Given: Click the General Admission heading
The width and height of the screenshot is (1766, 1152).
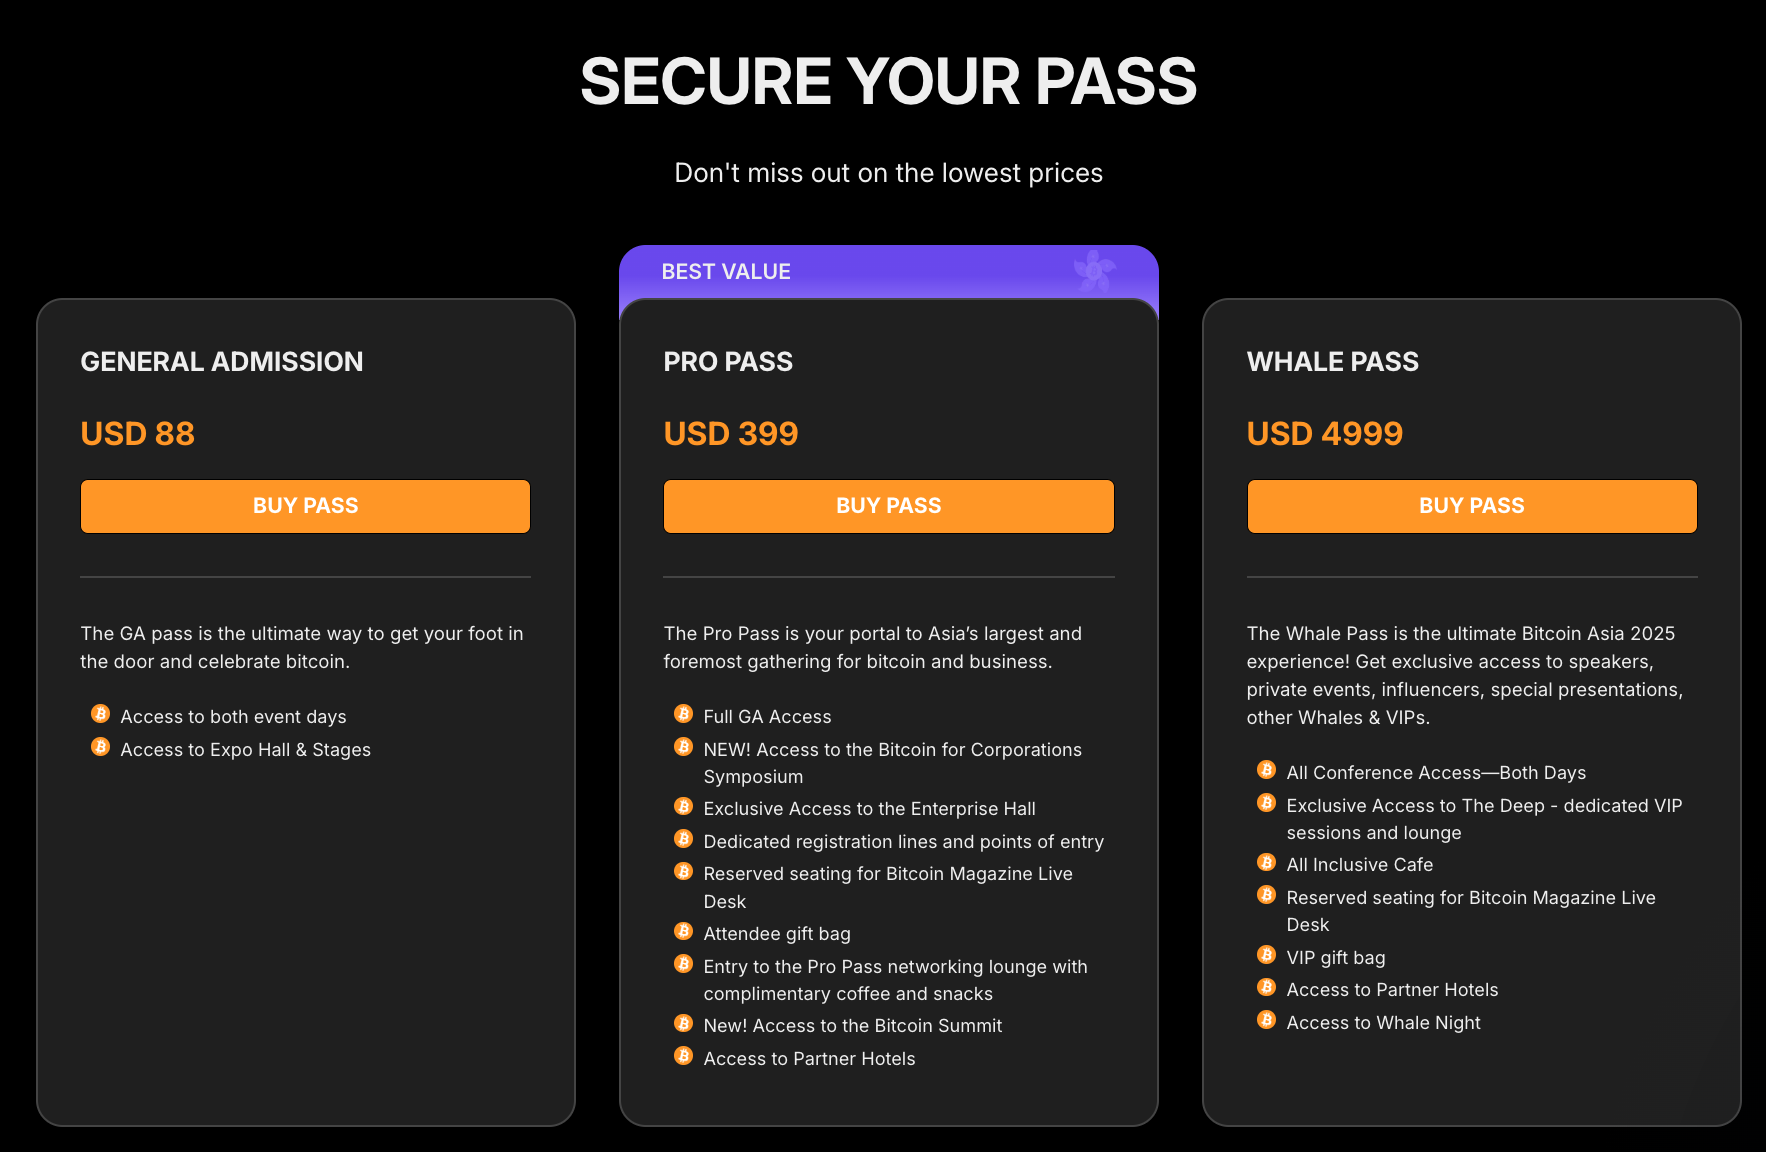Looking at the screenshot, I should (222, 362).
